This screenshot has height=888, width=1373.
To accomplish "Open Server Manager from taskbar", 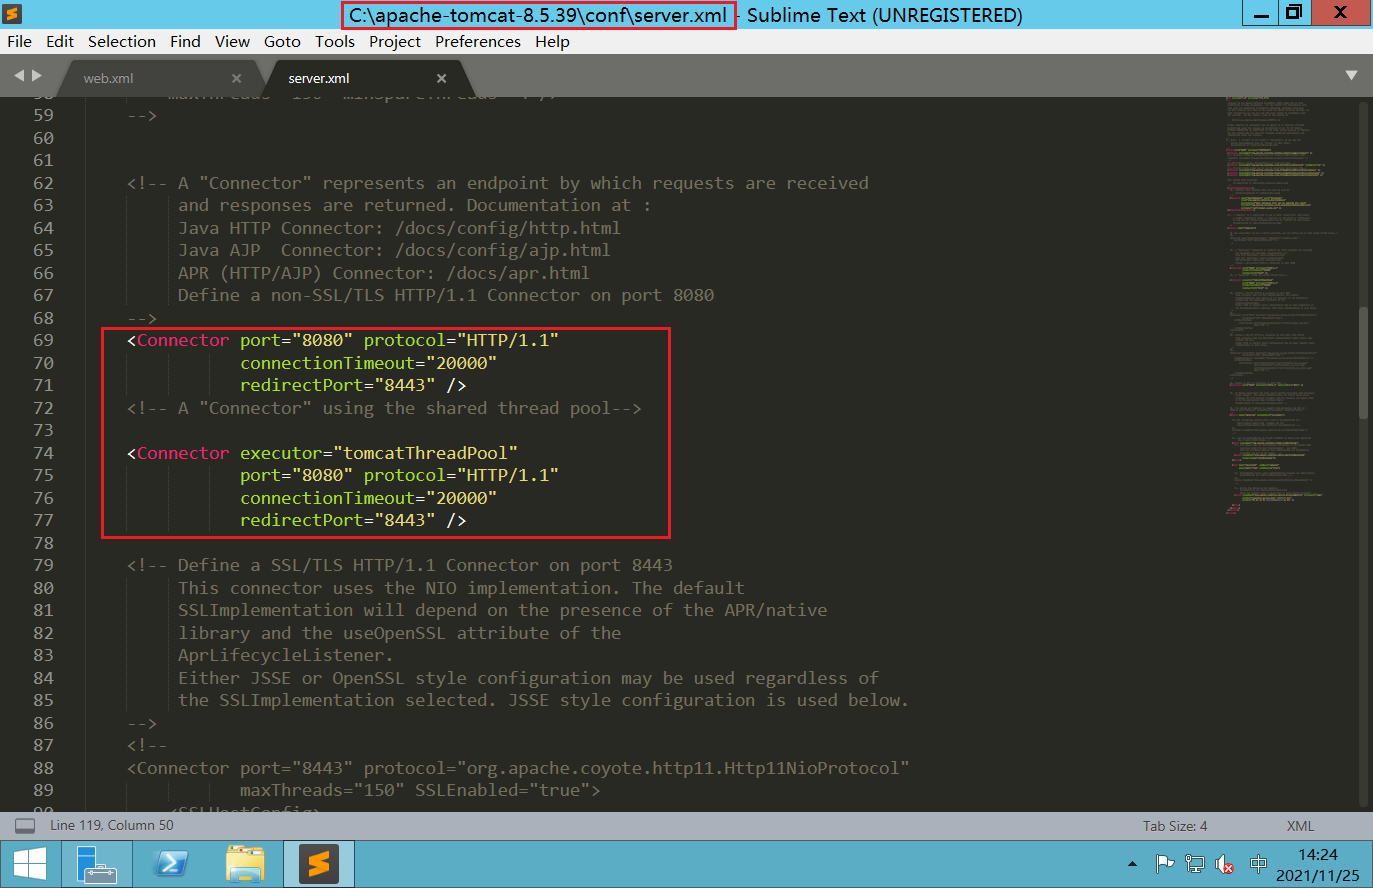I will coord(97,864).
